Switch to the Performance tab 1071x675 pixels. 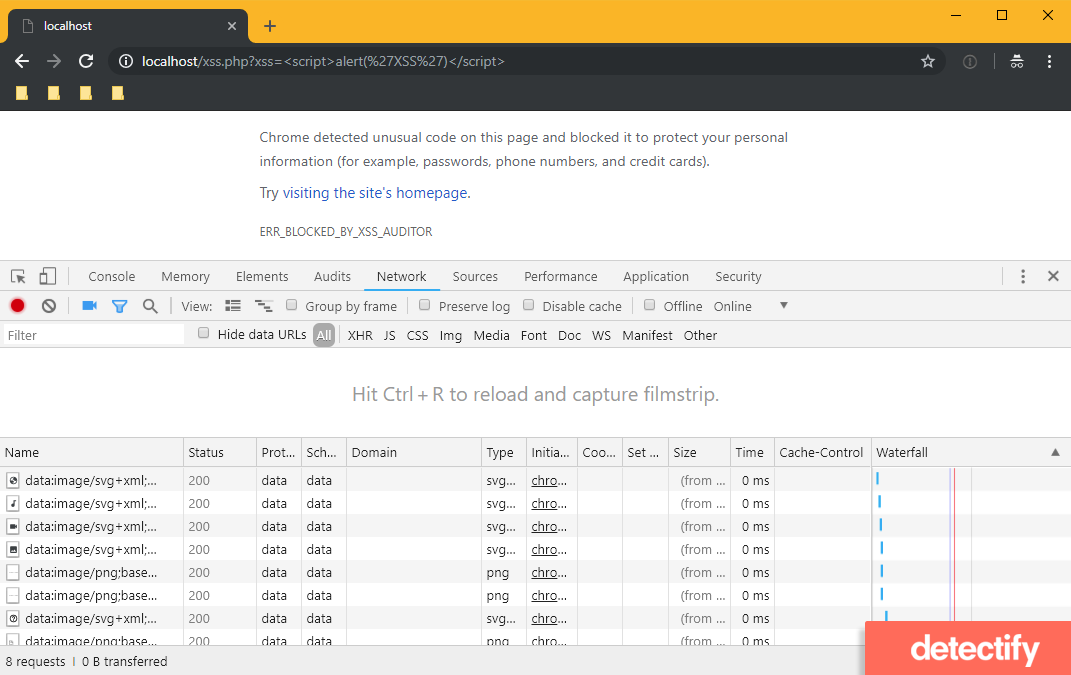[x=561, y=277]
